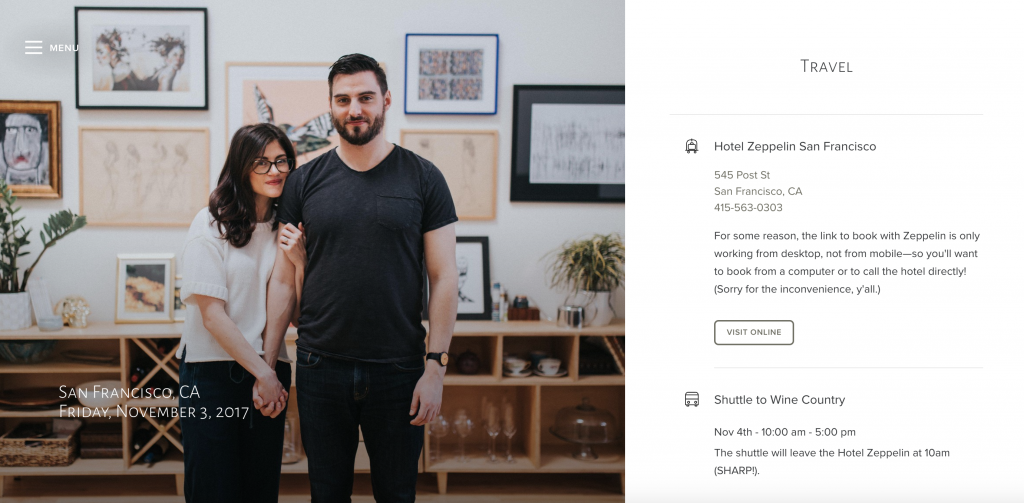Click the MENU label
The height and width of the screenshot is (503, 1024).
coord(64,48)
